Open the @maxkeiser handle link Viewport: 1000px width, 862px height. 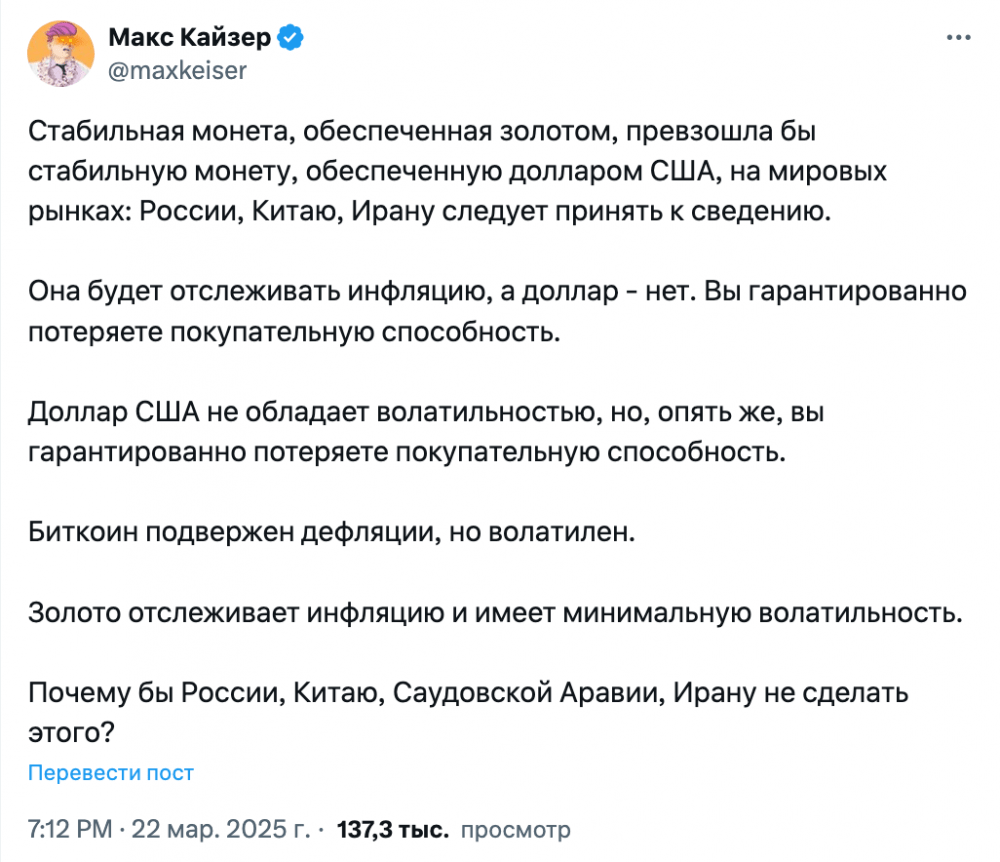pyautogui.click(x=177, y=71)
